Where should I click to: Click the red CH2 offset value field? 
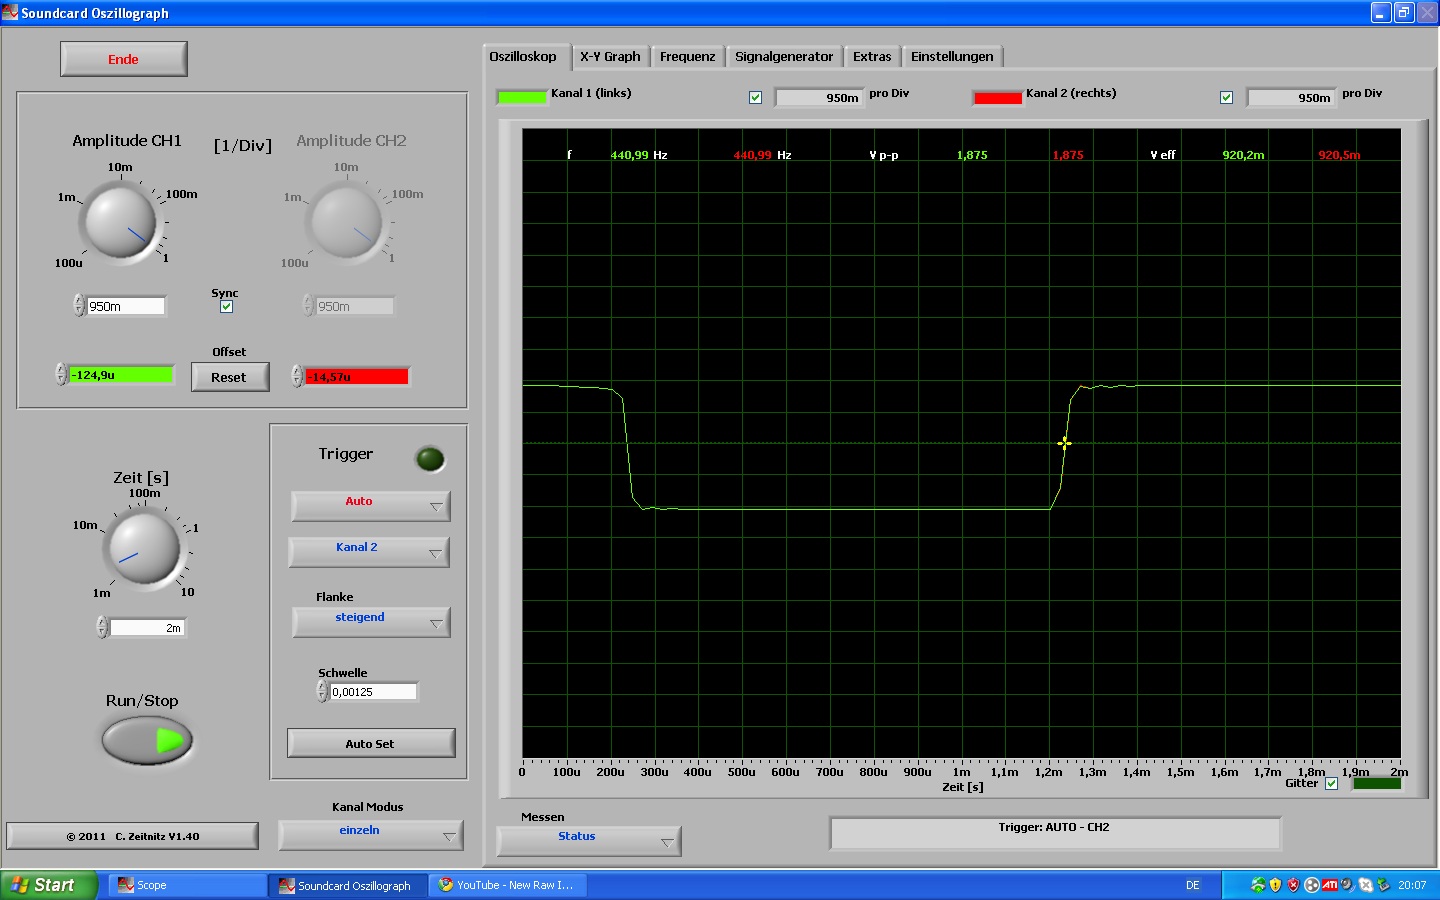pyautogui.click(x=357, y=376)
